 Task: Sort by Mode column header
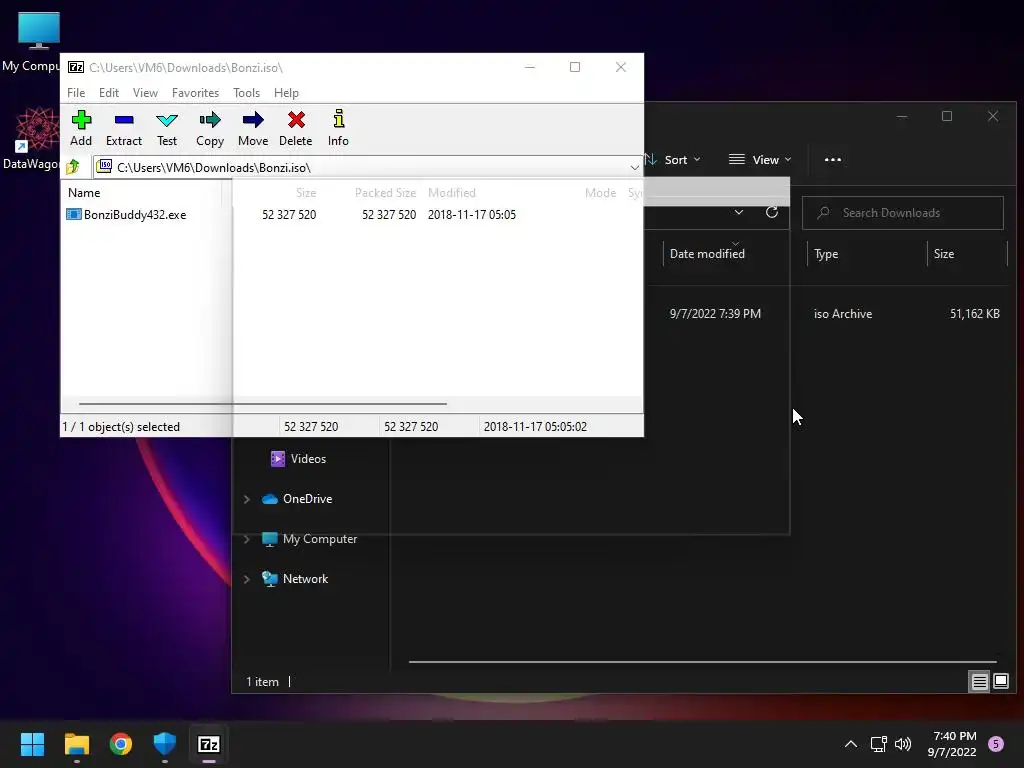pos(600,193)
